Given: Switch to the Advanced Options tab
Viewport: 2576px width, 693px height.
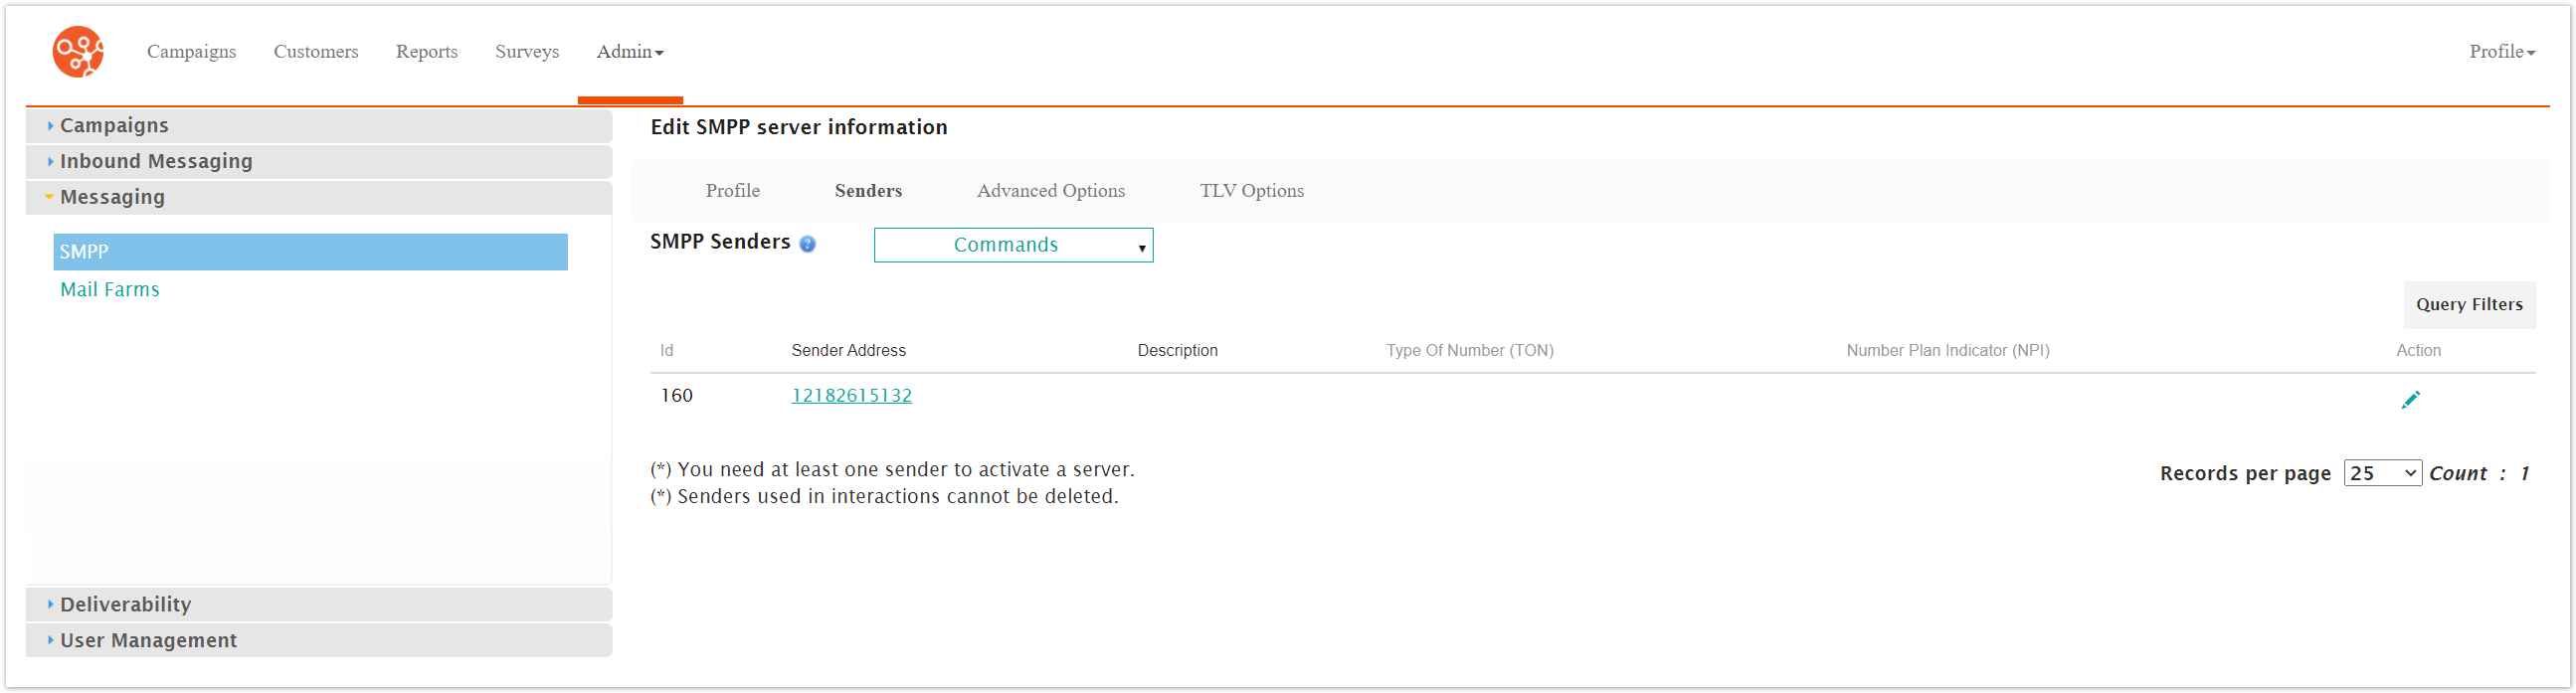Looking at the screenshot, I should pos(1050,191).
